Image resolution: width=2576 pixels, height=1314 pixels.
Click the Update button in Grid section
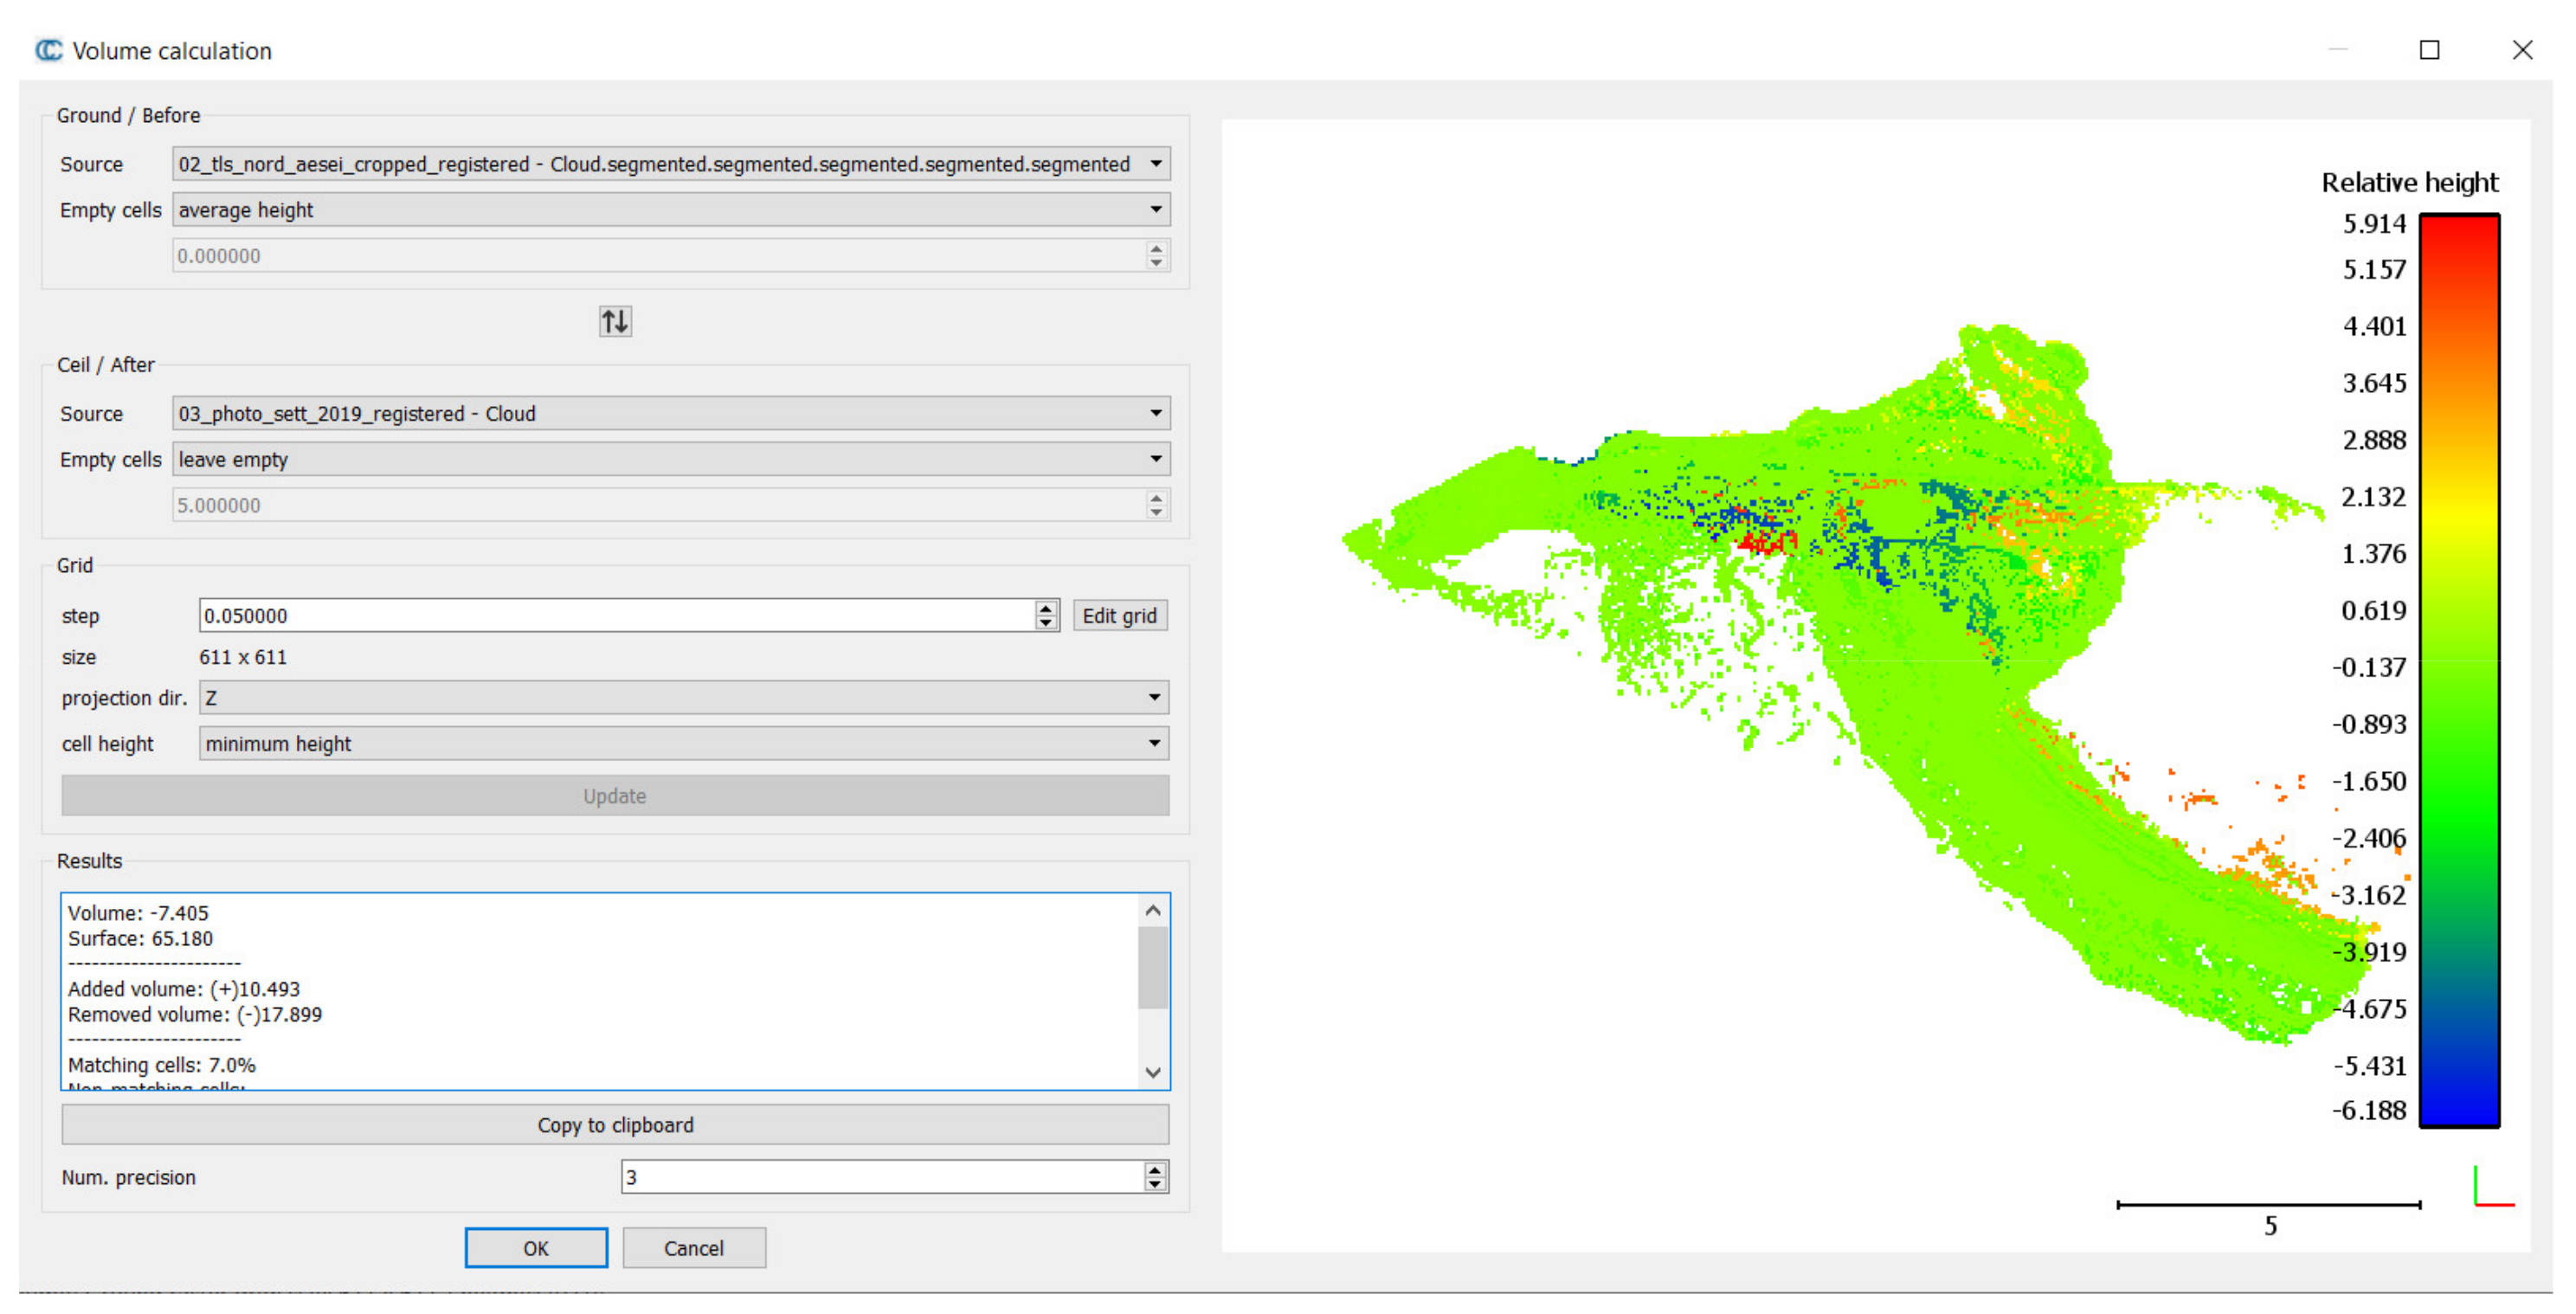click(x=614, y=795)
